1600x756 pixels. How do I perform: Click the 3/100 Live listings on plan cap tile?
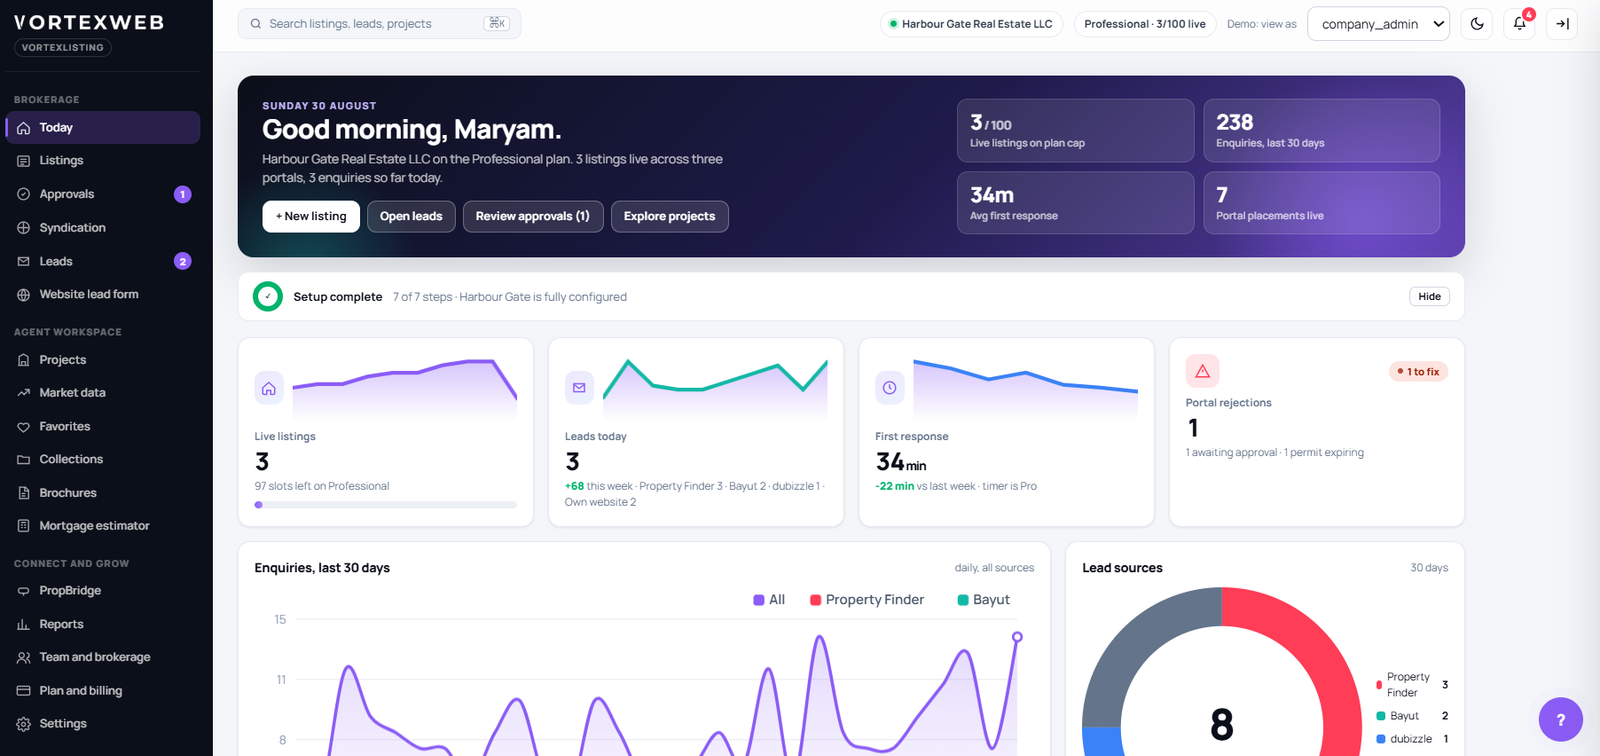click(1075, 130)
